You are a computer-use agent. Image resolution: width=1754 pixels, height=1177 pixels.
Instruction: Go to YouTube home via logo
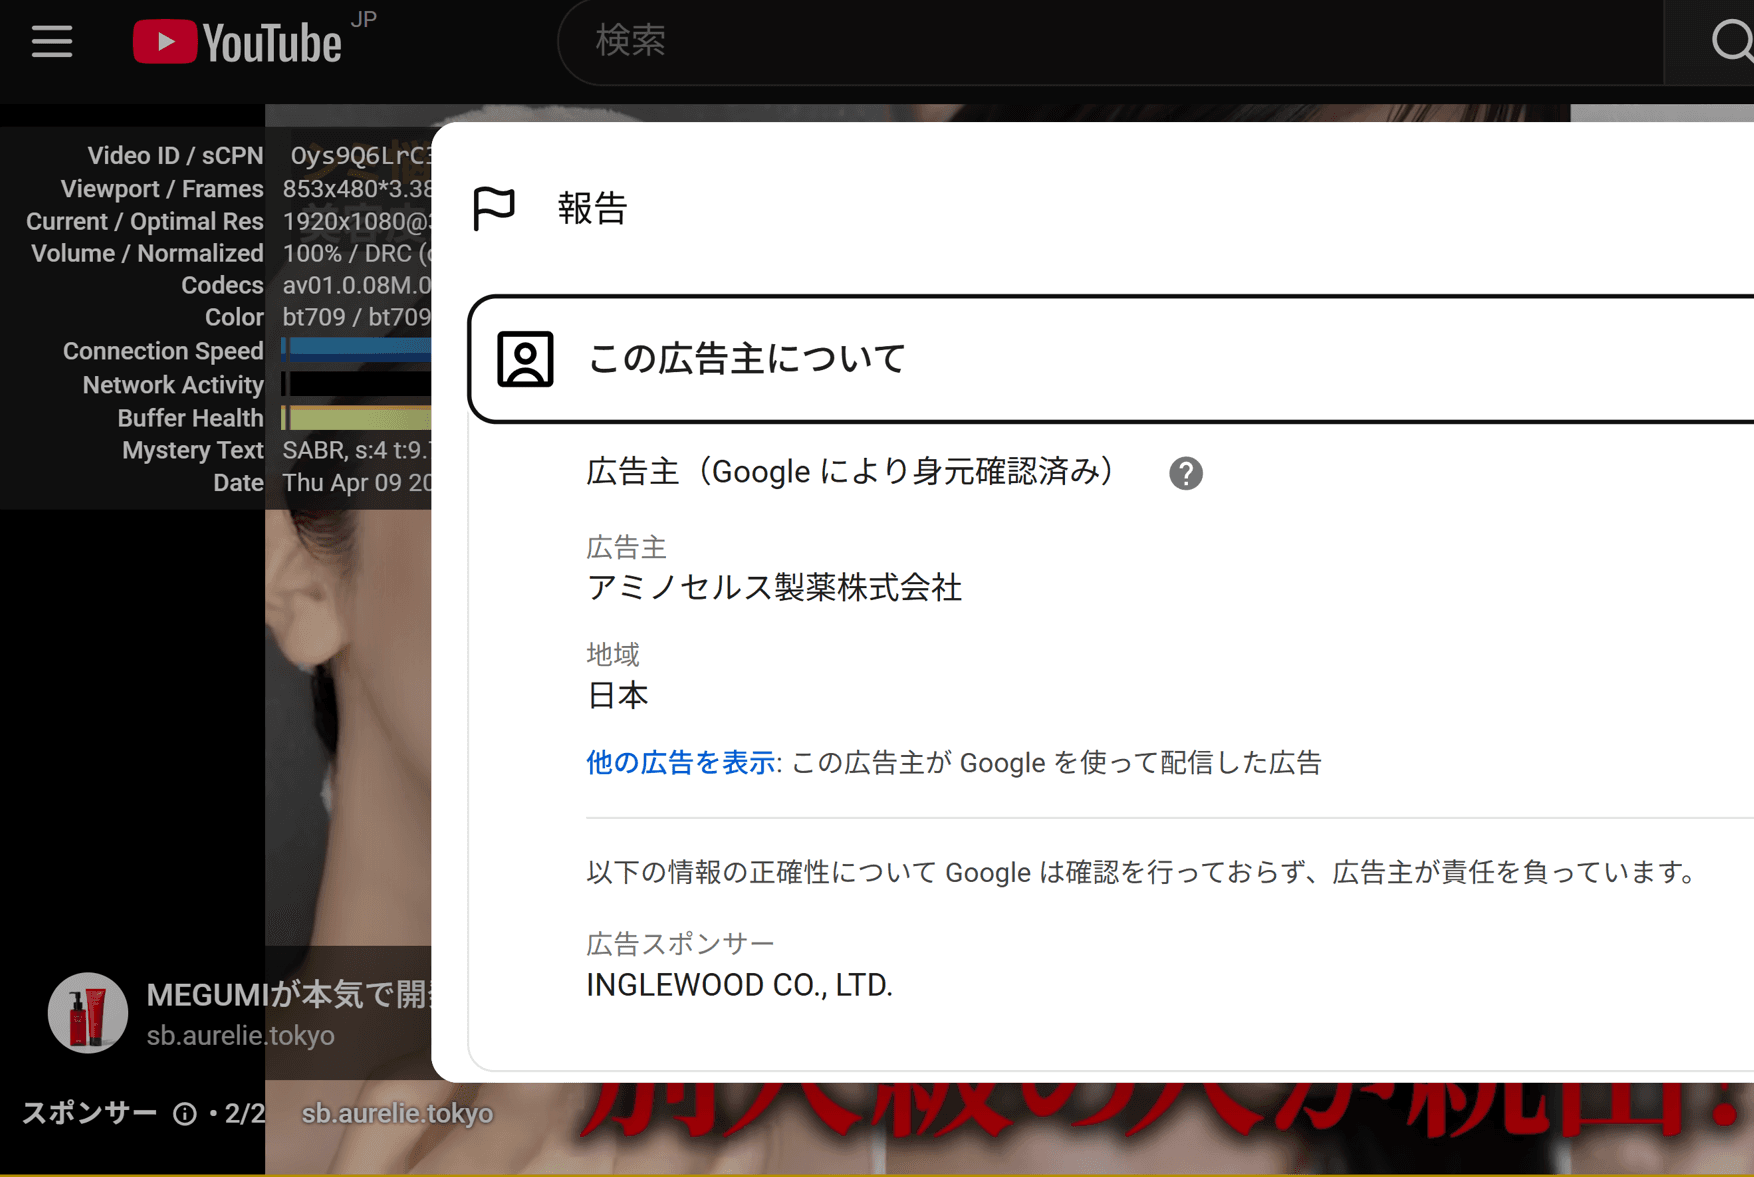point(238,42)
